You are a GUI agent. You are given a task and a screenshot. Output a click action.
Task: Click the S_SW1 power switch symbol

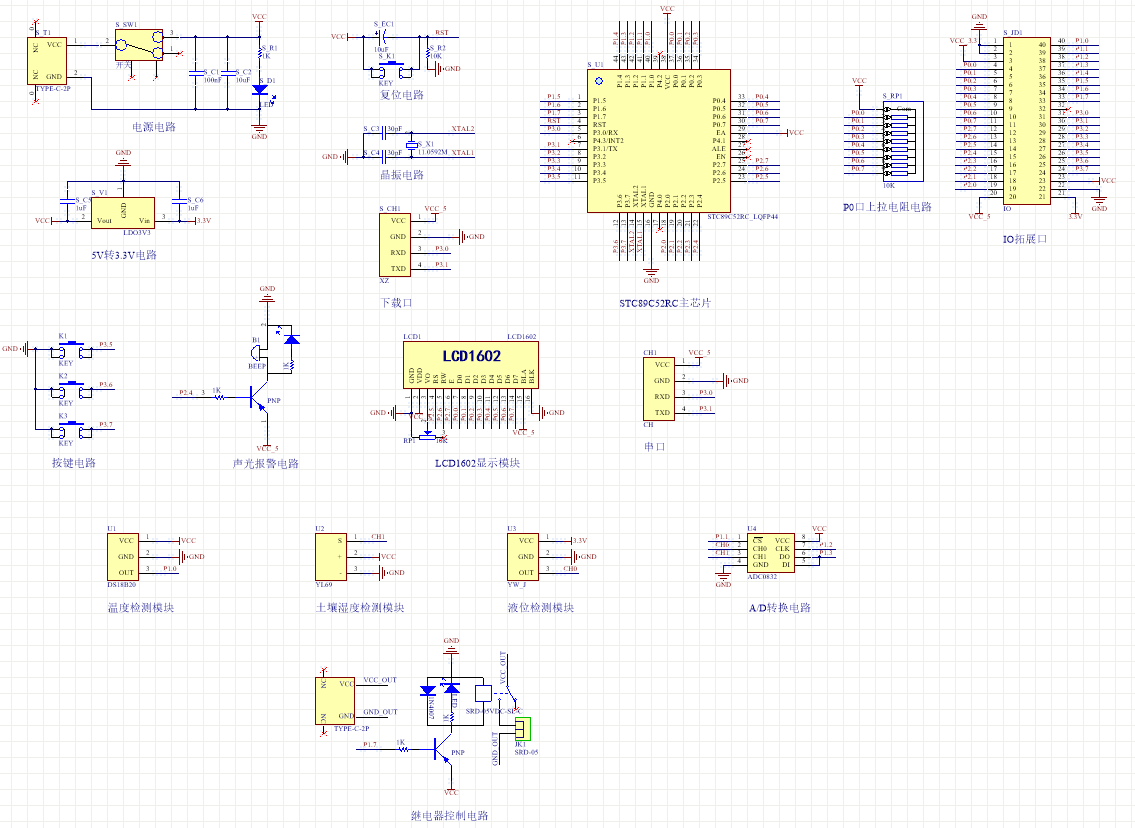point(139,45)
